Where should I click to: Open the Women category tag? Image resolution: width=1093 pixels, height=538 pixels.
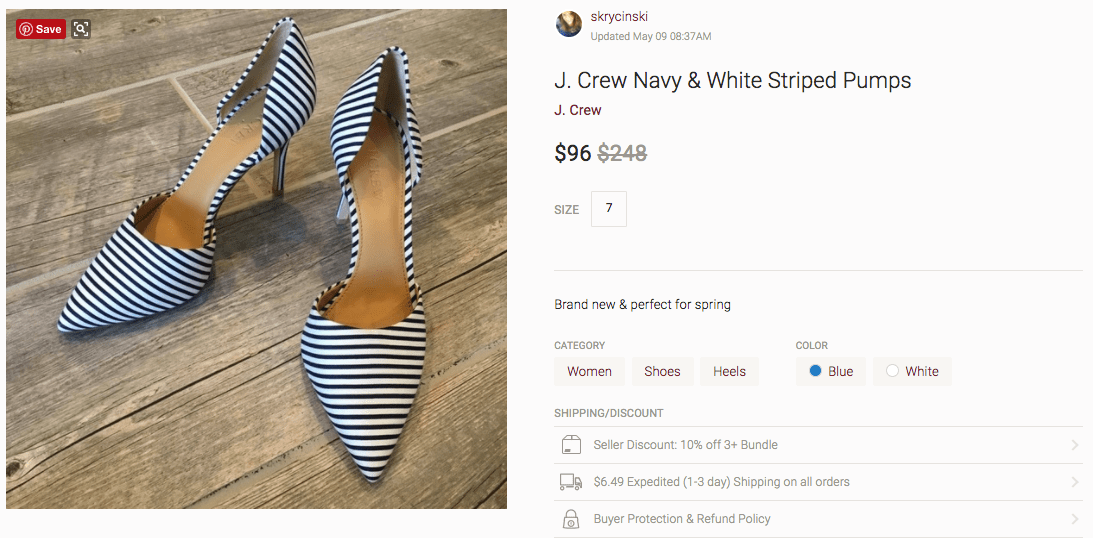(589, 371)
